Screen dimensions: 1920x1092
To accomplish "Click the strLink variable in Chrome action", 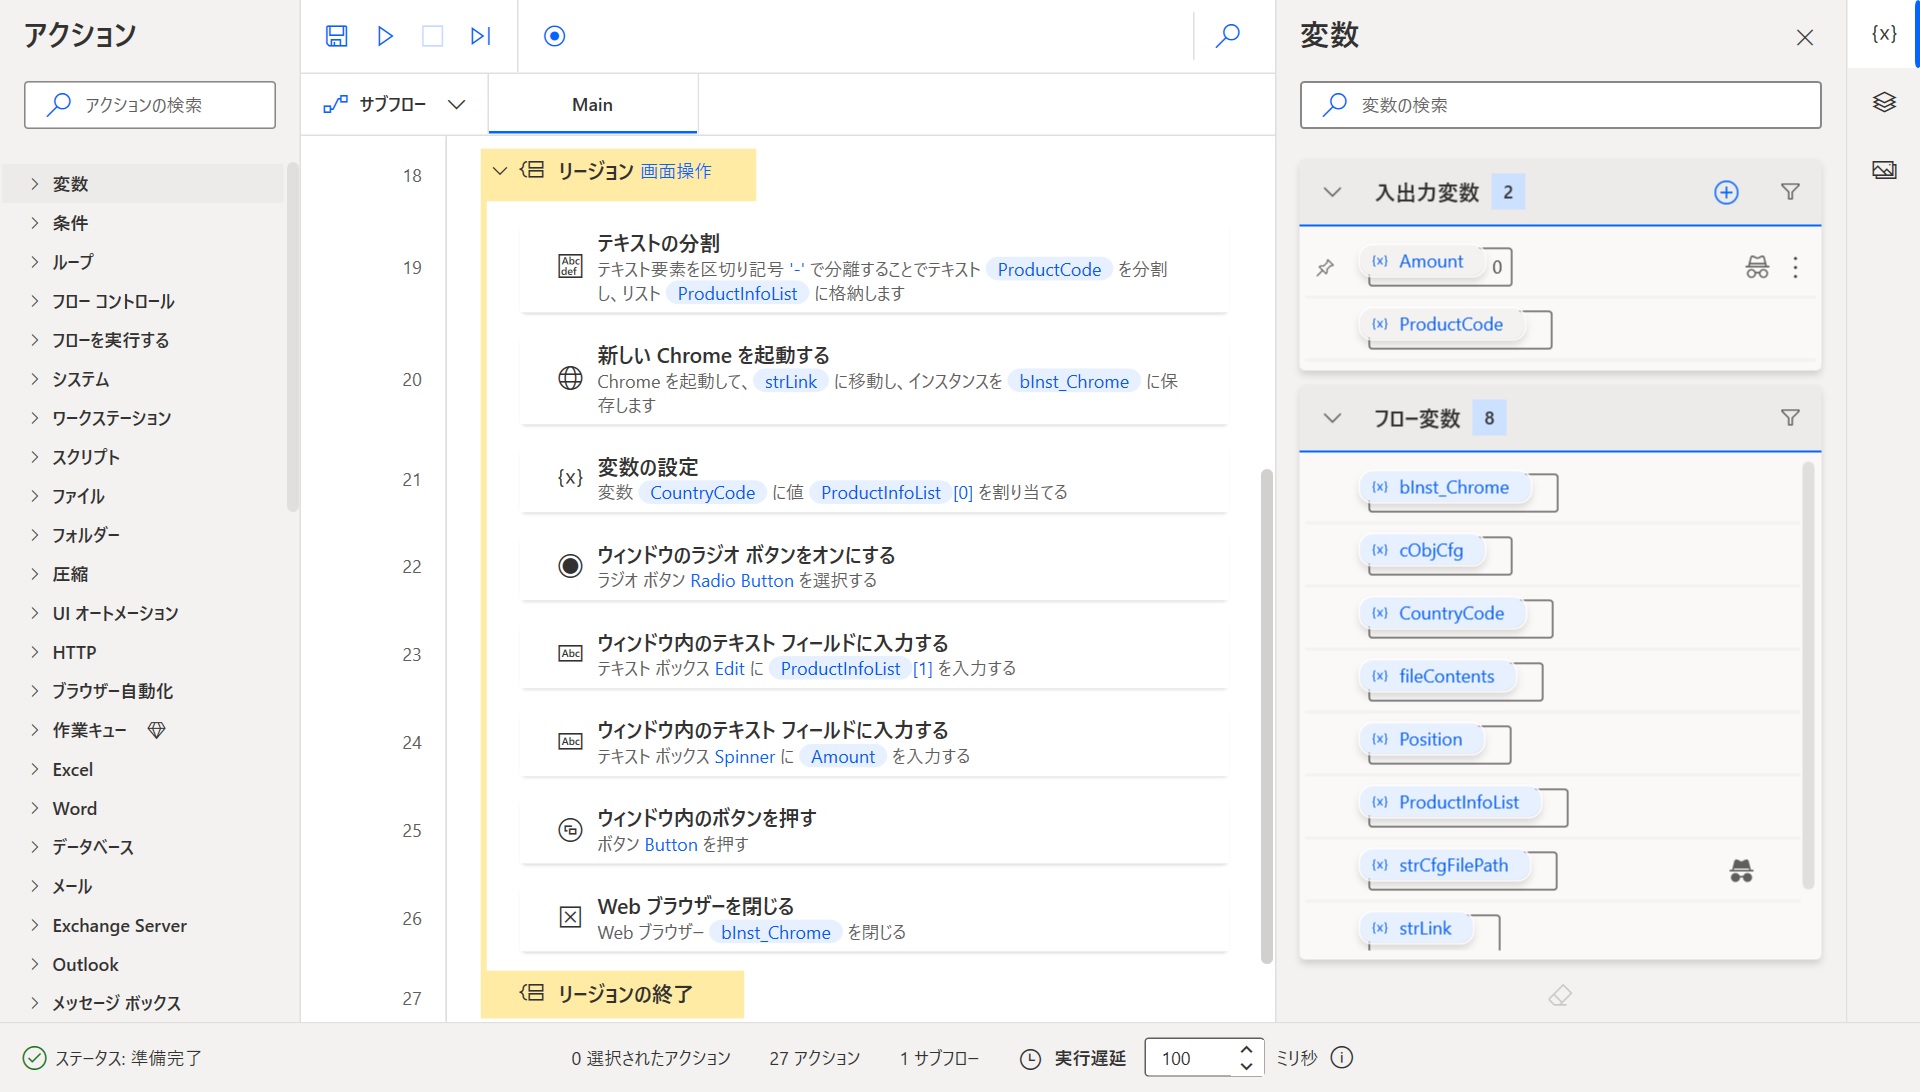I will (x=790, y=382).
